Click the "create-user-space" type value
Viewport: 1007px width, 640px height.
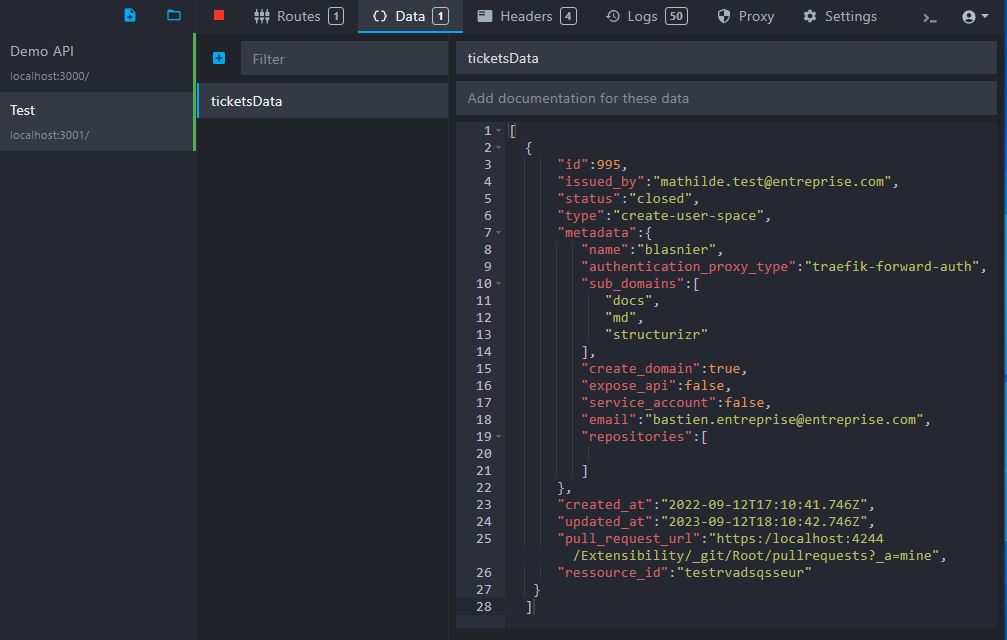688,216
